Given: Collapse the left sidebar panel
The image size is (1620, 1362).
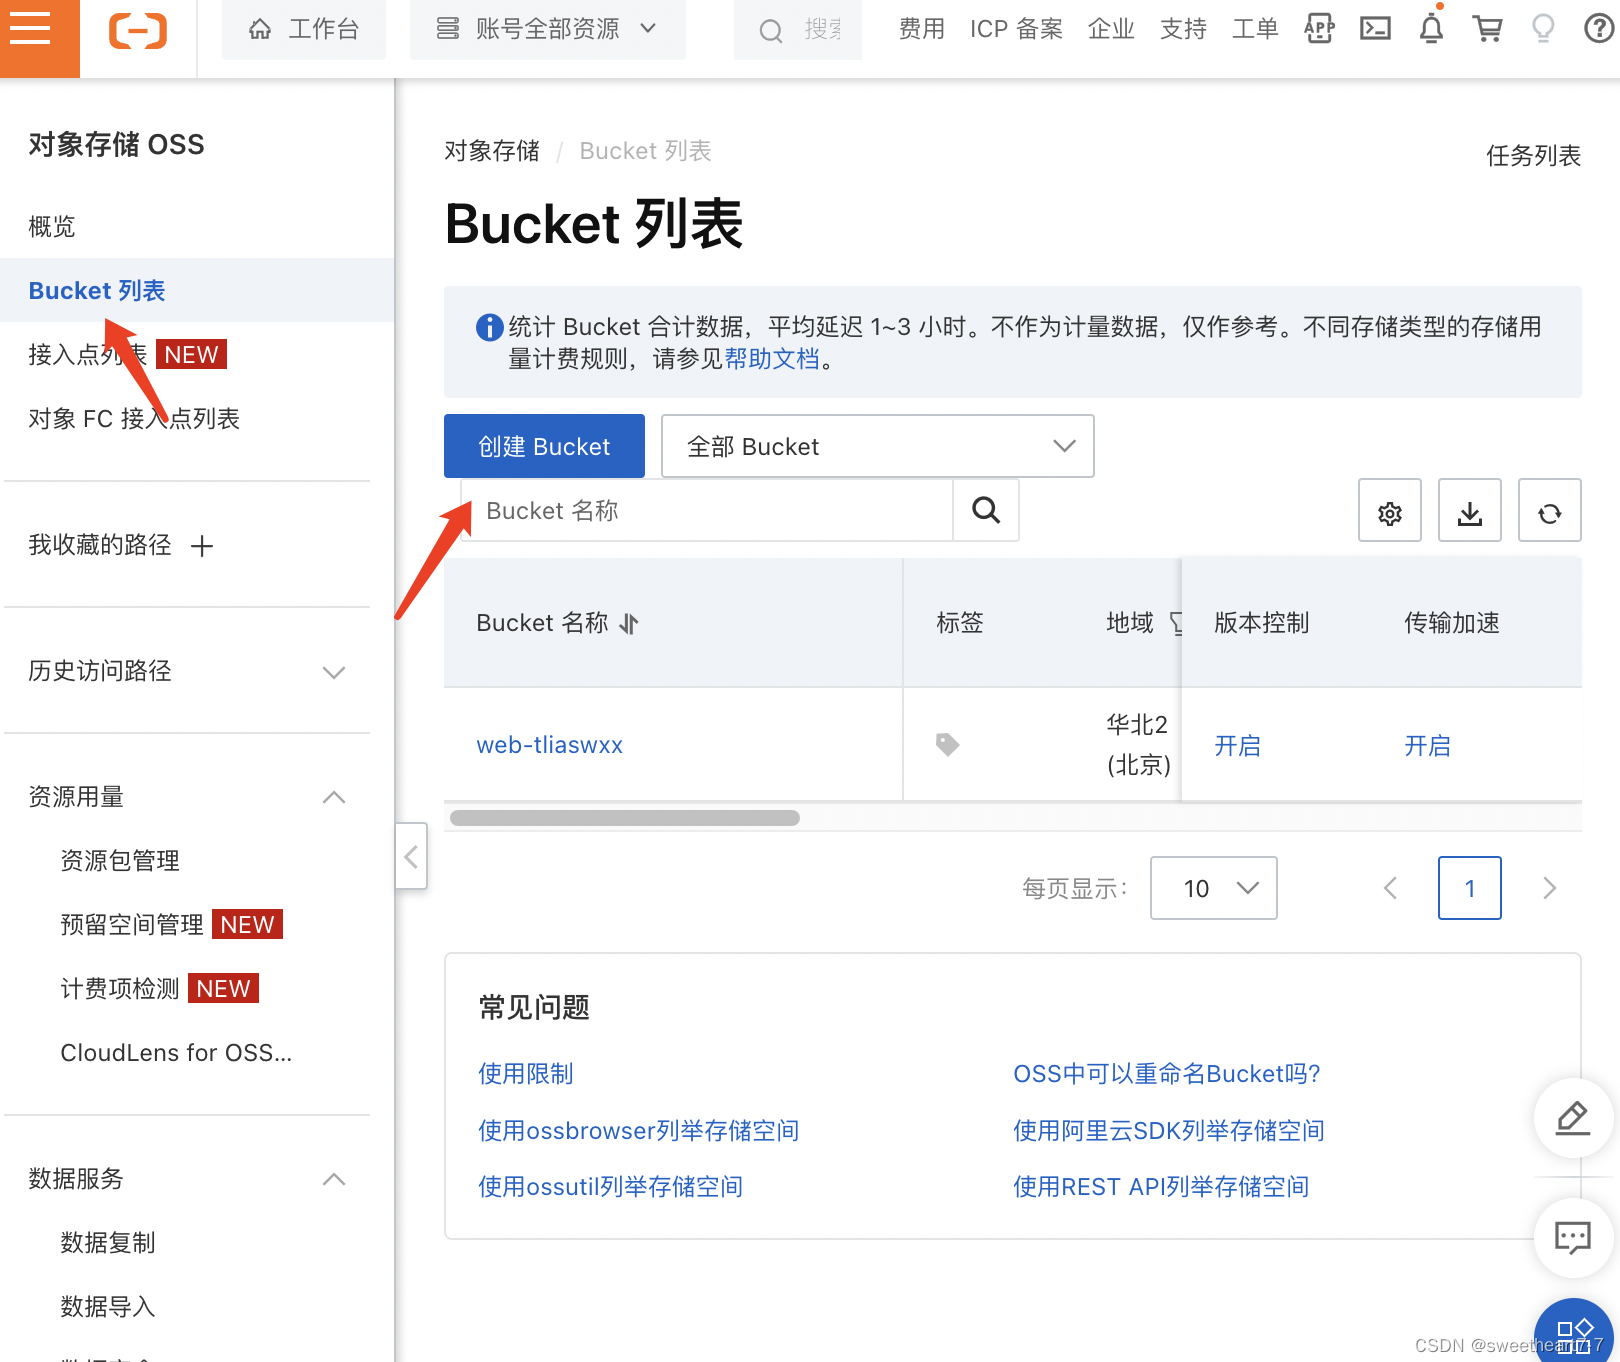Looking at the screenshot, I should [411, 856].
